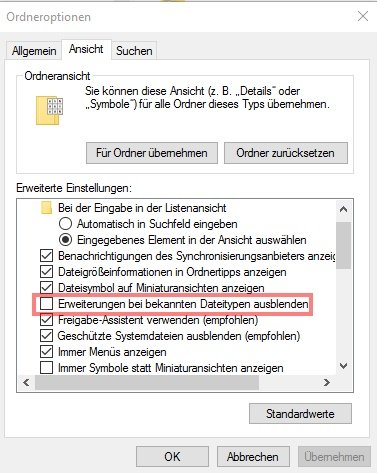Toggle Dateisymbol auf Miniaturansichten anzeigen

pyautogui.click(x=46, y=288)
